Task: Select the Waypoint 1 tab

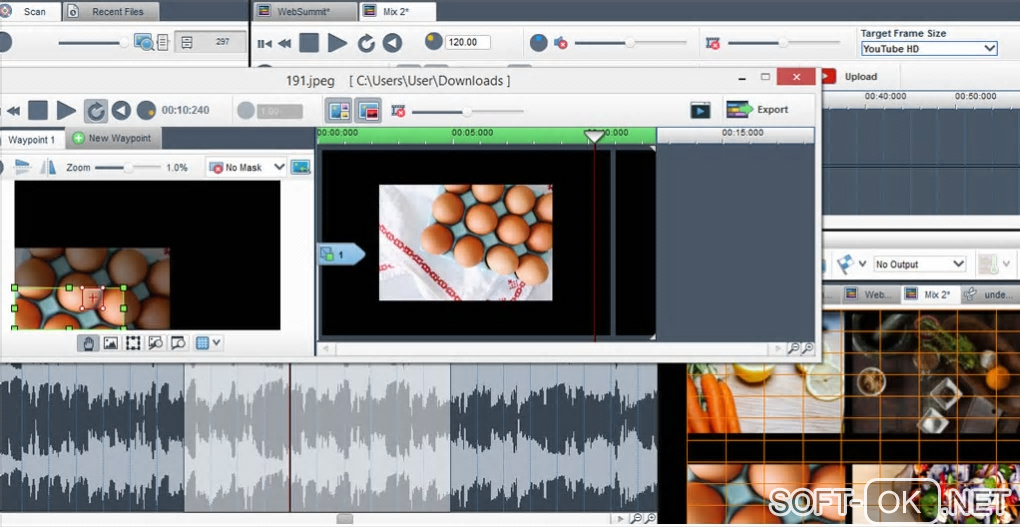Action: pos(31,139)
